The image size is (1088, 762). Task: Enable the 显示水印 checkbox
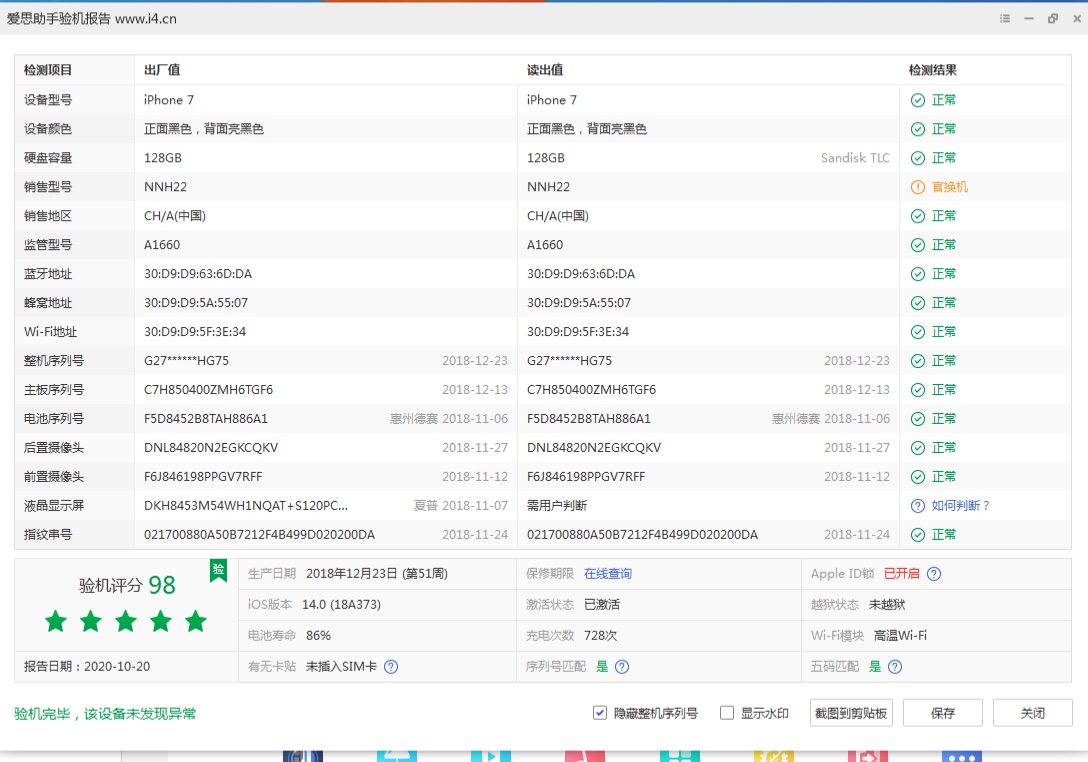tap(727, 713)
